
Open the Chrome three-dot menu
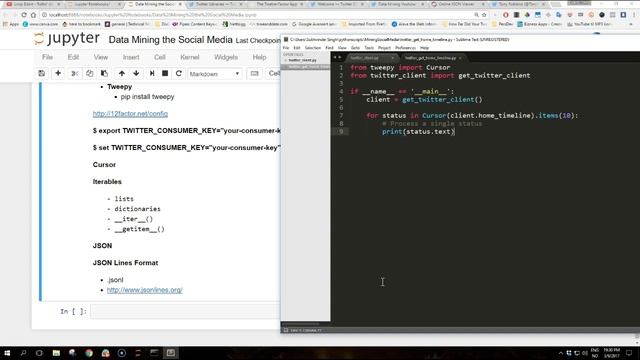coord(634,15)
